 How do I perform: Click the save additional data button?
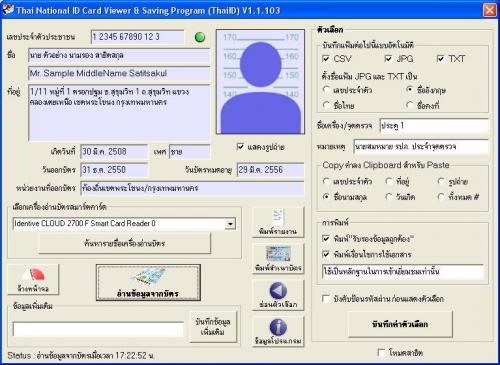pyautogui.click(x=213, y=327)
